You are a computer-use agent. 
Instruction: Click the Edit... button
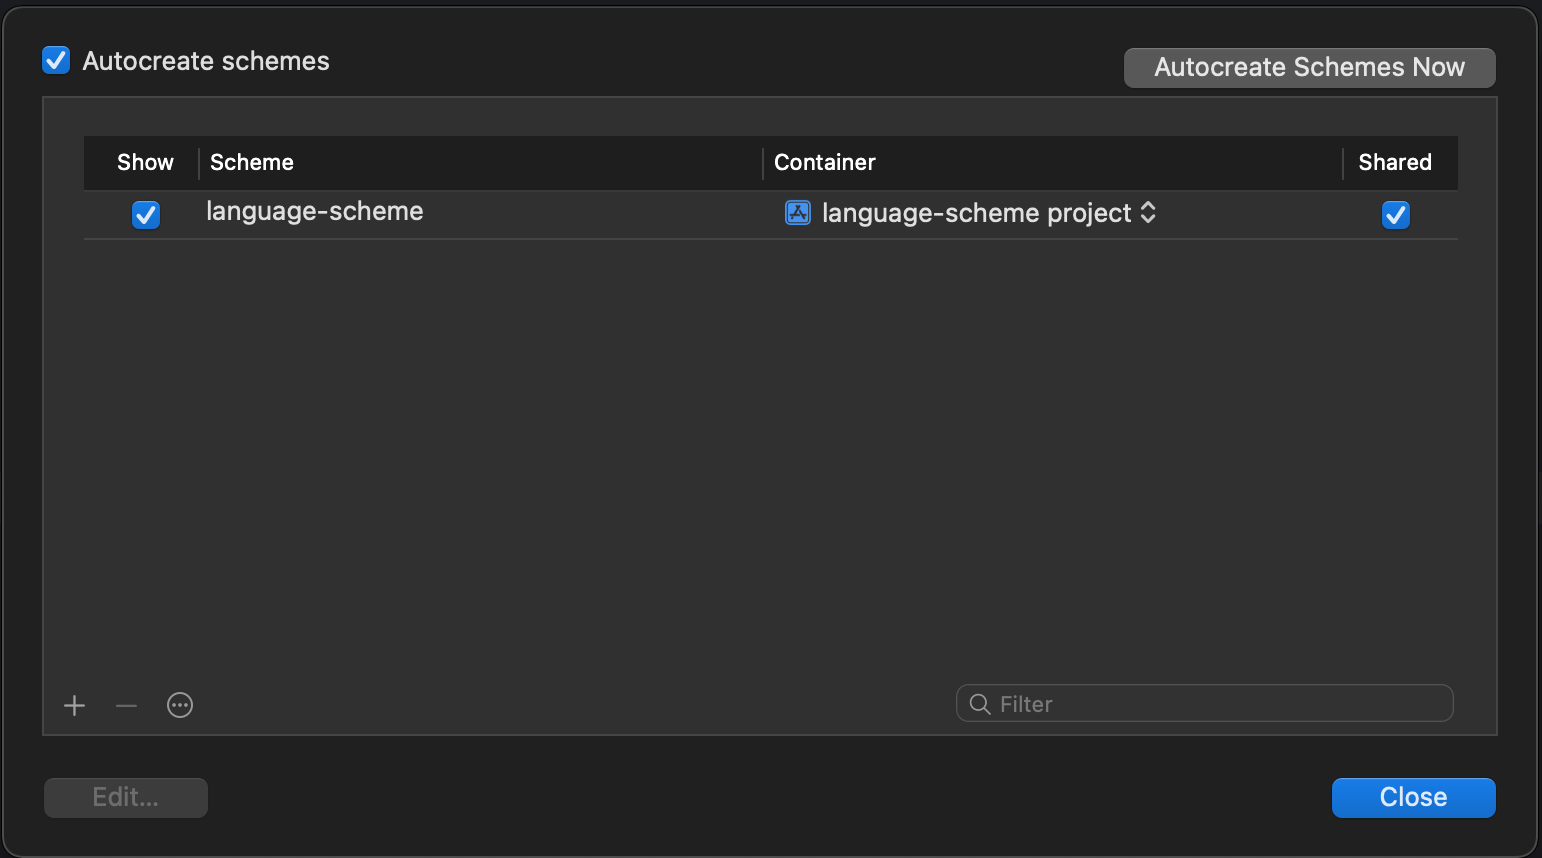(126, 798)
